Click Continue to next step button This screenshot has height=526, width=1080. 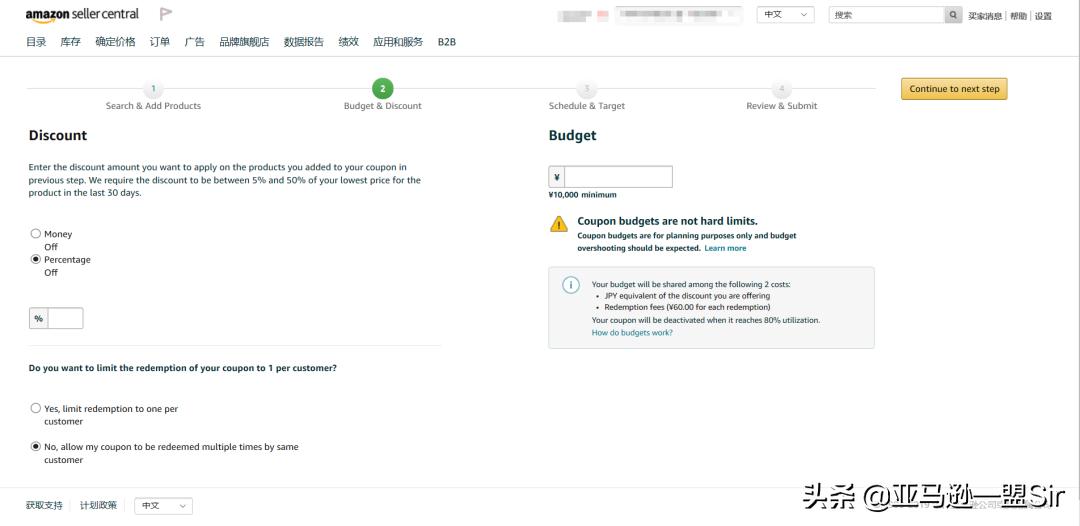[954, 89]
